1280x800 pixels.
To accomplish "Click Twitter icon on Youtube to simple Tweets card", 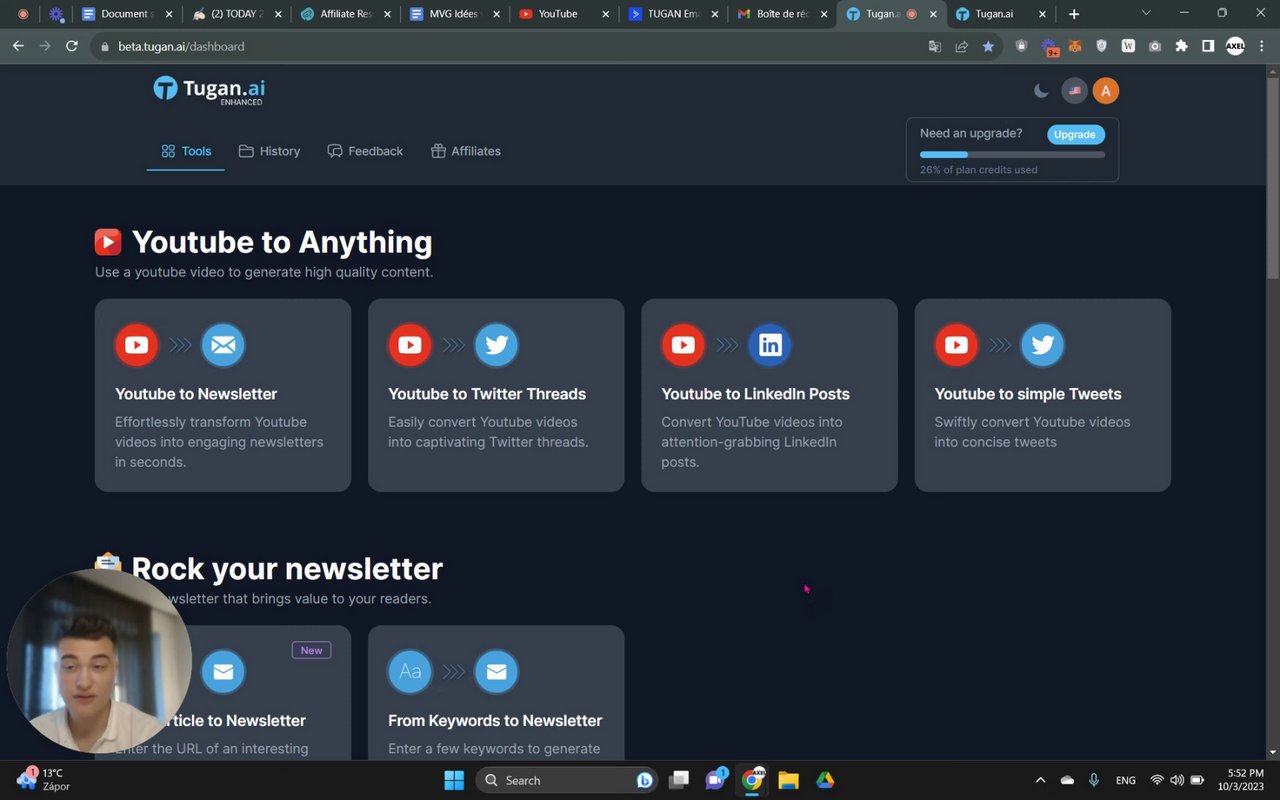I will tap(1043, 345).
